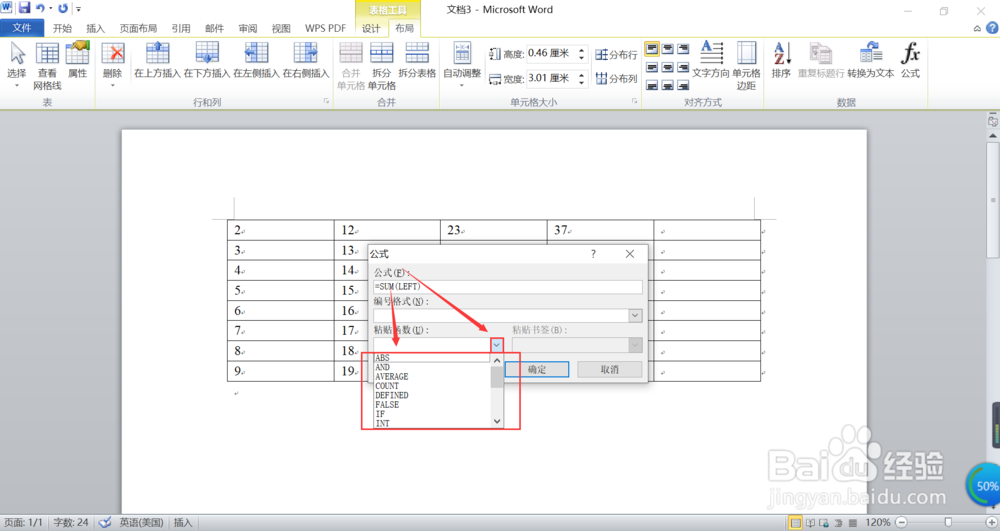Image resolution: width=1000 pixels, height=531 pixels.
Task: Toggle Insert (插入) mode in status bar
Action: [182, 523]
